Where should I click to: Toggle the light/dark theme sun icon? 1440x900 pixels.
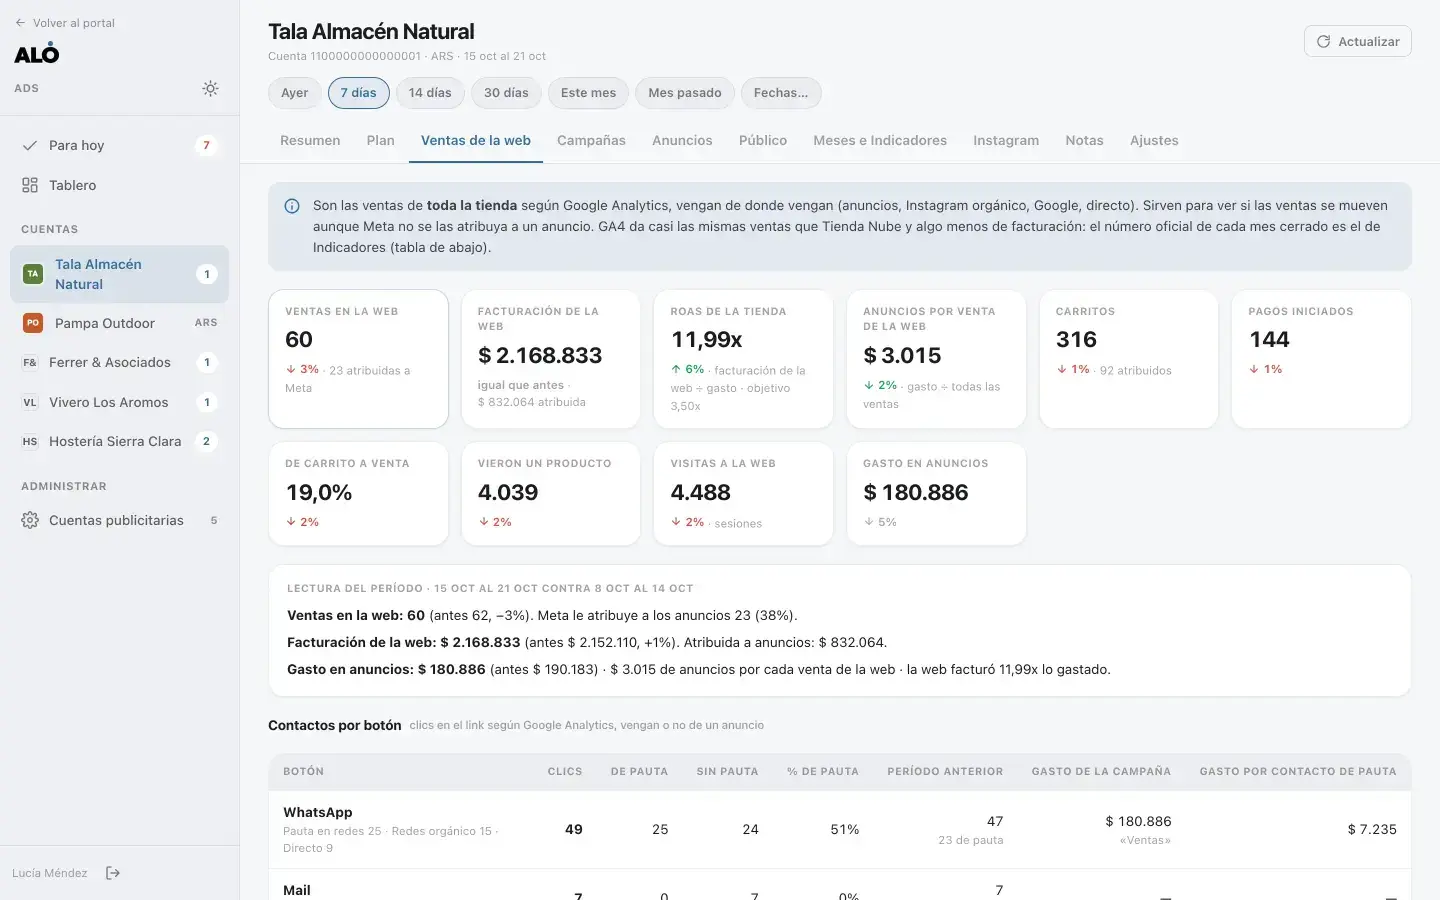[x=210, y=88]
